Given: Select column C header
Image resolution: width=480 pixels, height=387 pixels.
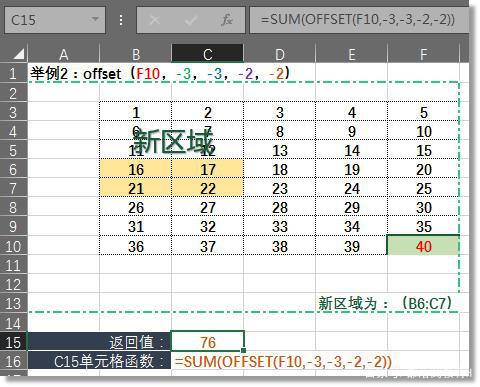Looking at the screenshot, I should (x=208, y=54).
